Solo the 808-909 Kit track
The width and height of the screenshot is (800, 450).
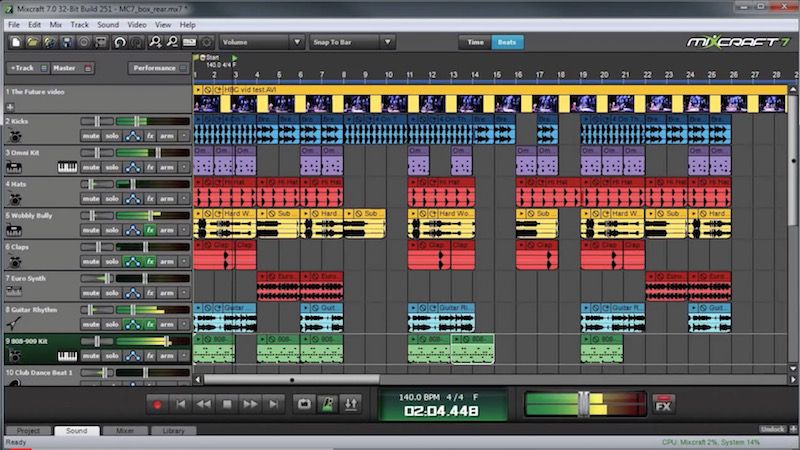tap(112, 356)
